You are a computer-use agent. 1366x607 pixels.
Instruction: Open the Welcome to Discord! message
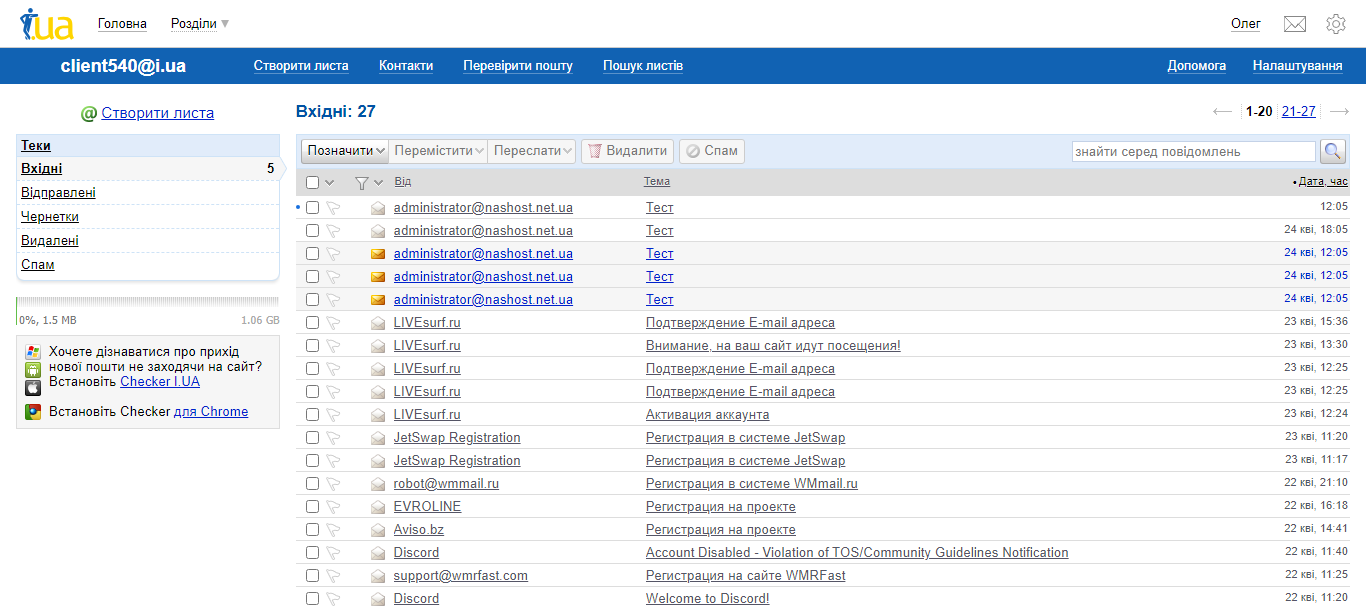pyautogui.click(x=707, y=599)
